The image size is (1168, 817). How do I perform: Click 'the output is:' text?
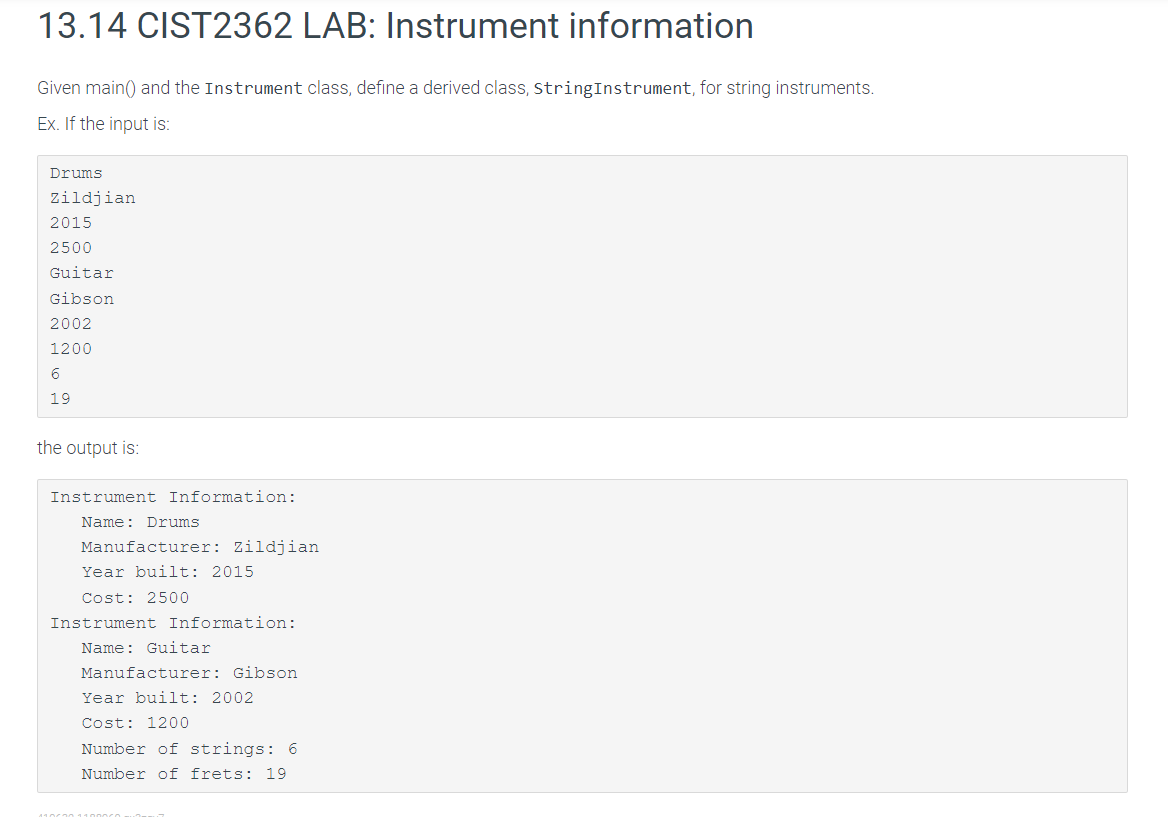coord(88,448)
